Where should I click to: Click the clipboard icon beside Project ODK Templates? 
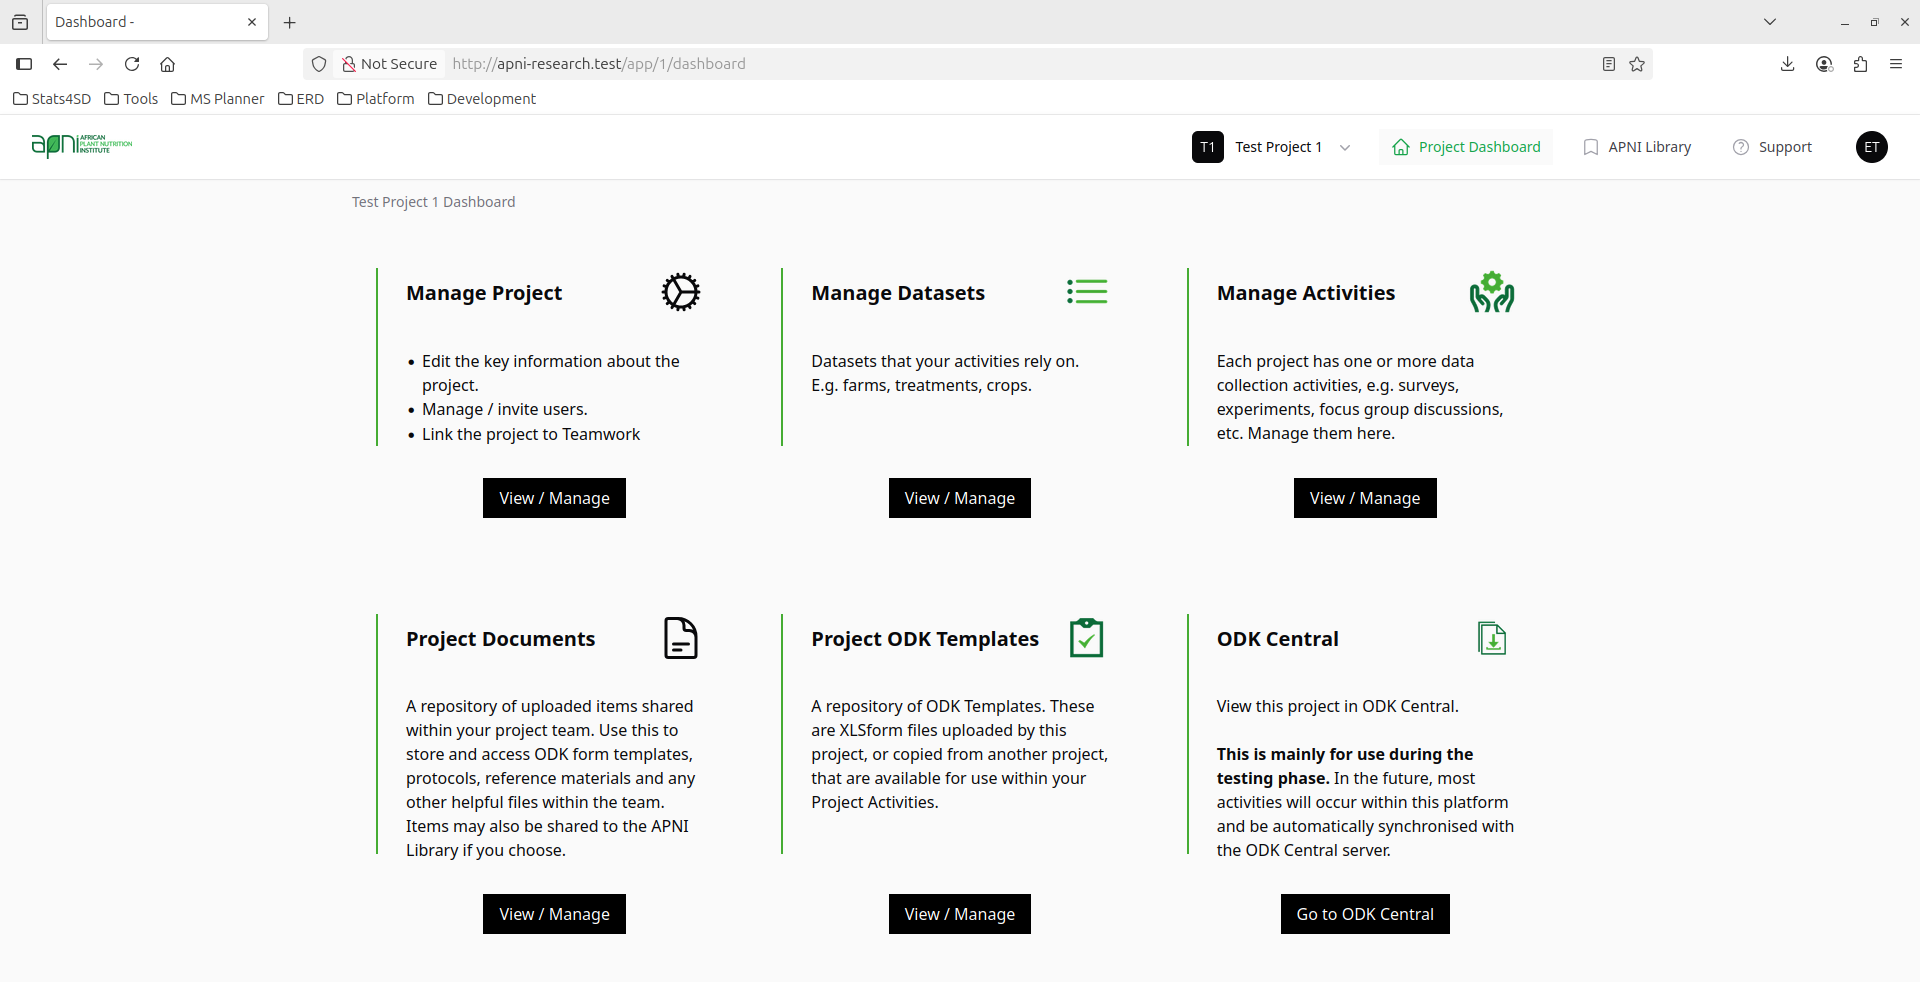pyautogui.click(x=1086, y=638)
